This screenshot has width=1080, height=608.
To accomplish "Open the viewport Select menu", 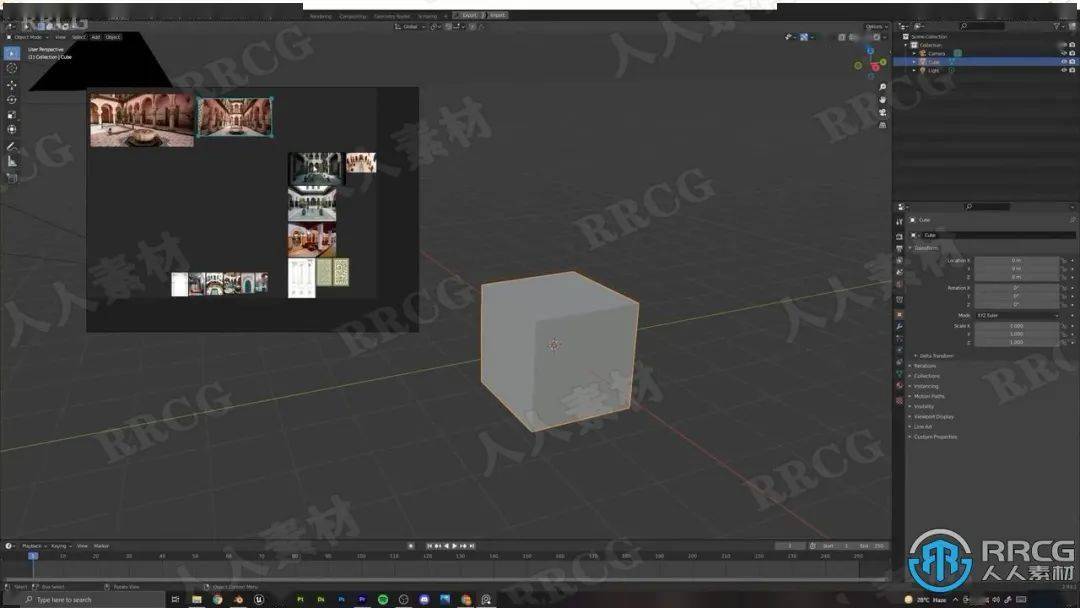I will [x=79, y=37].
